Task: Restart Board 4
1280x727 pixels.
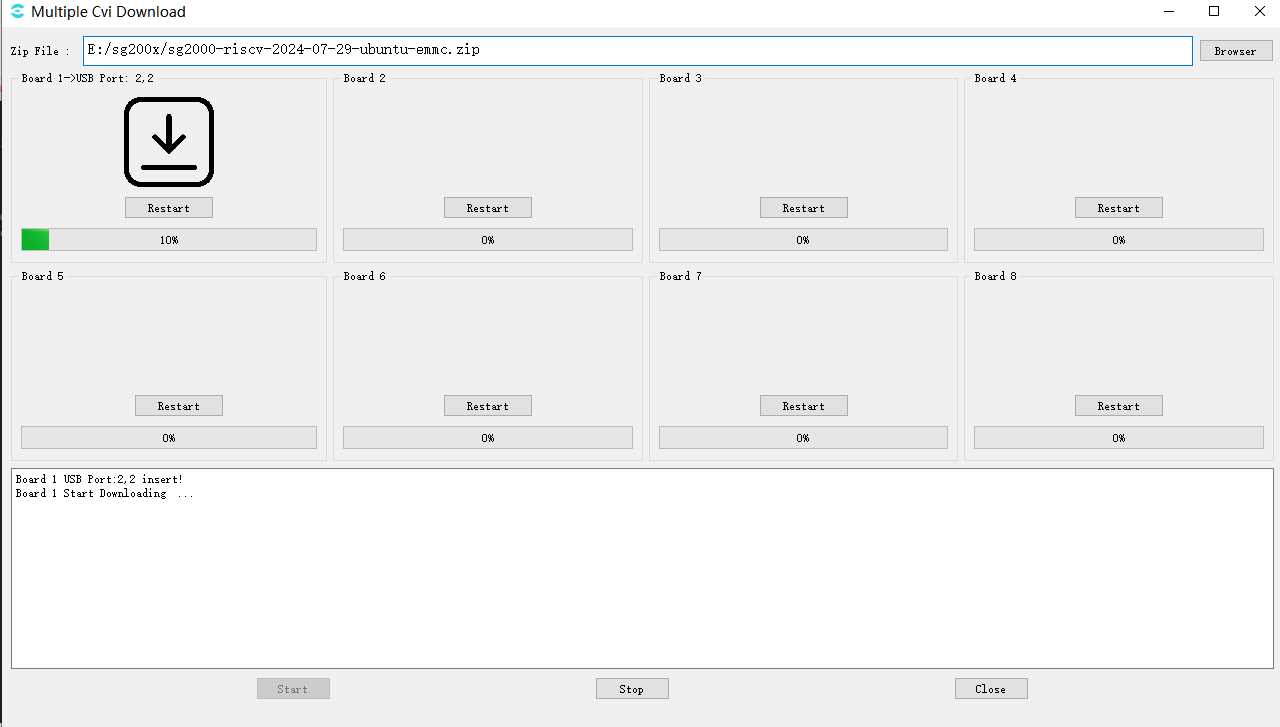Action: click(x=1119, y=208)
